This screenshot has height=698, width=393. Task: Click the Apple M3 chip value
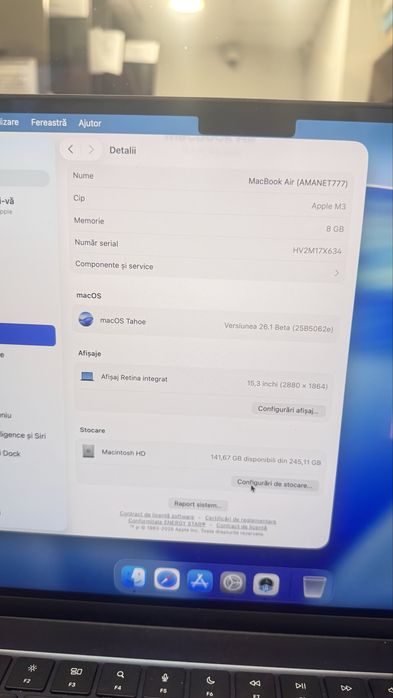tap(328, 206)
